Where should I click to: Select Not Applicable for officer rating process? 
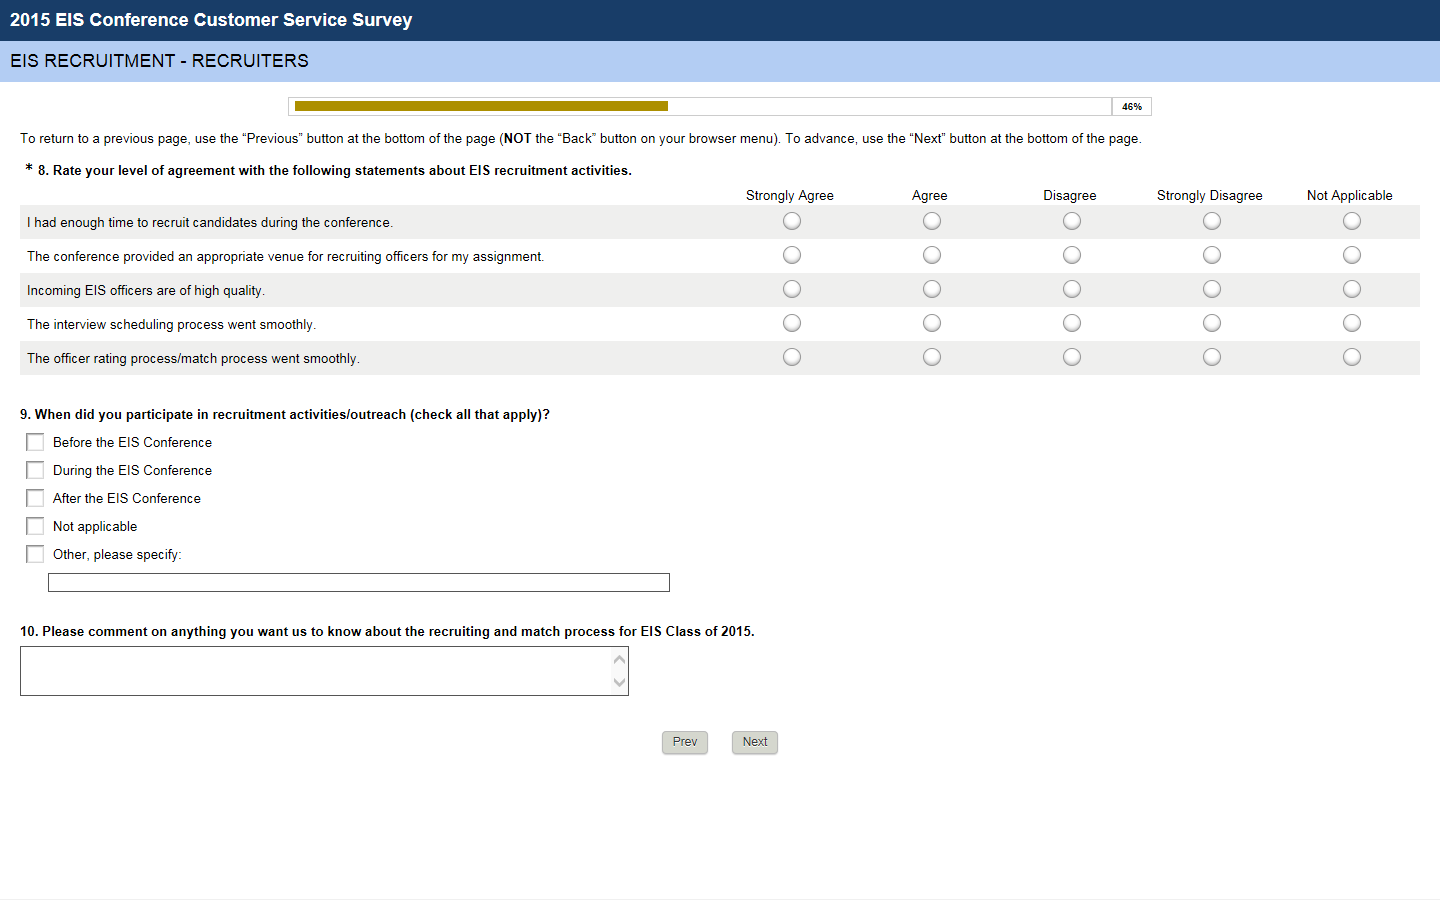(1352, 357)
